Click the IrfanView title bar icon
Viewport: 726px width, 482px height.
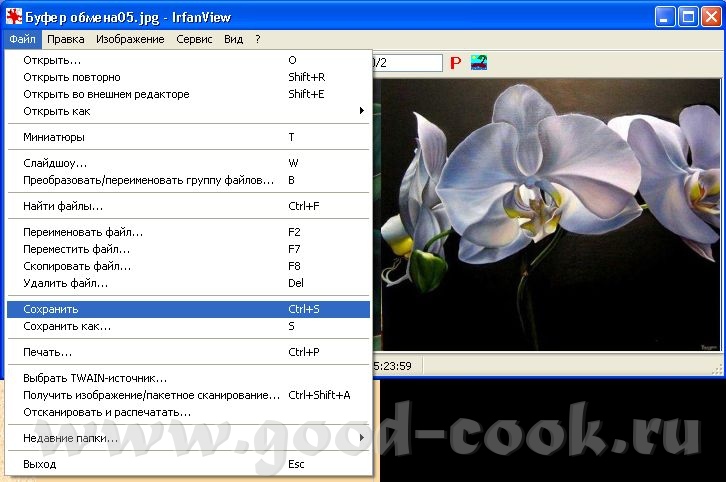(14, 17)
